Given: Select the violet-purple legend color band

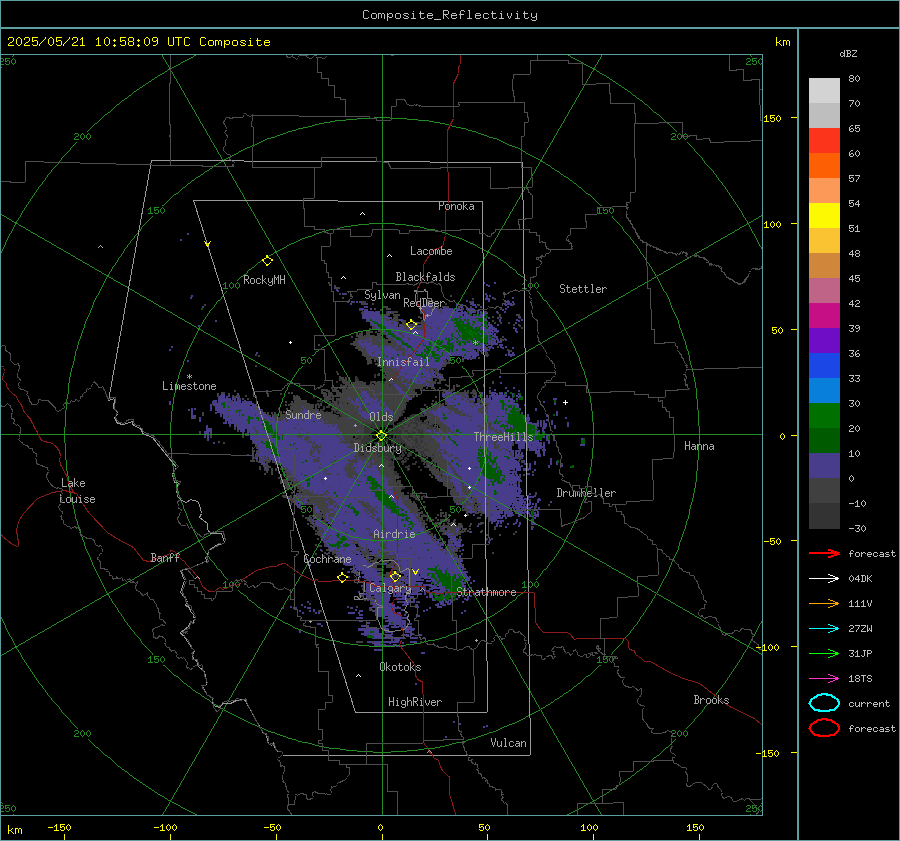Looking at the screenshot, I should point(824,341).
